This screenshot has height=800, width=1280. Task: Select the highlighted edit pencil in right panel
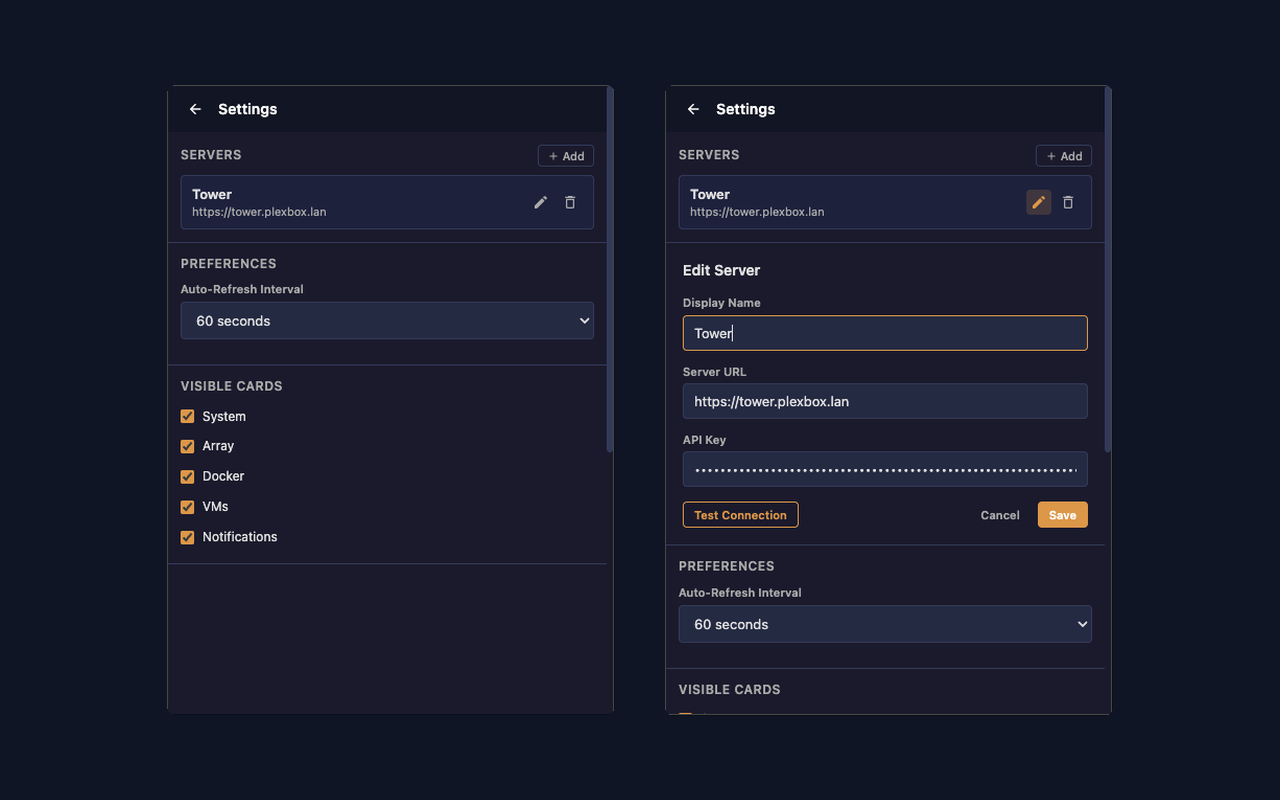(1038, 202)
